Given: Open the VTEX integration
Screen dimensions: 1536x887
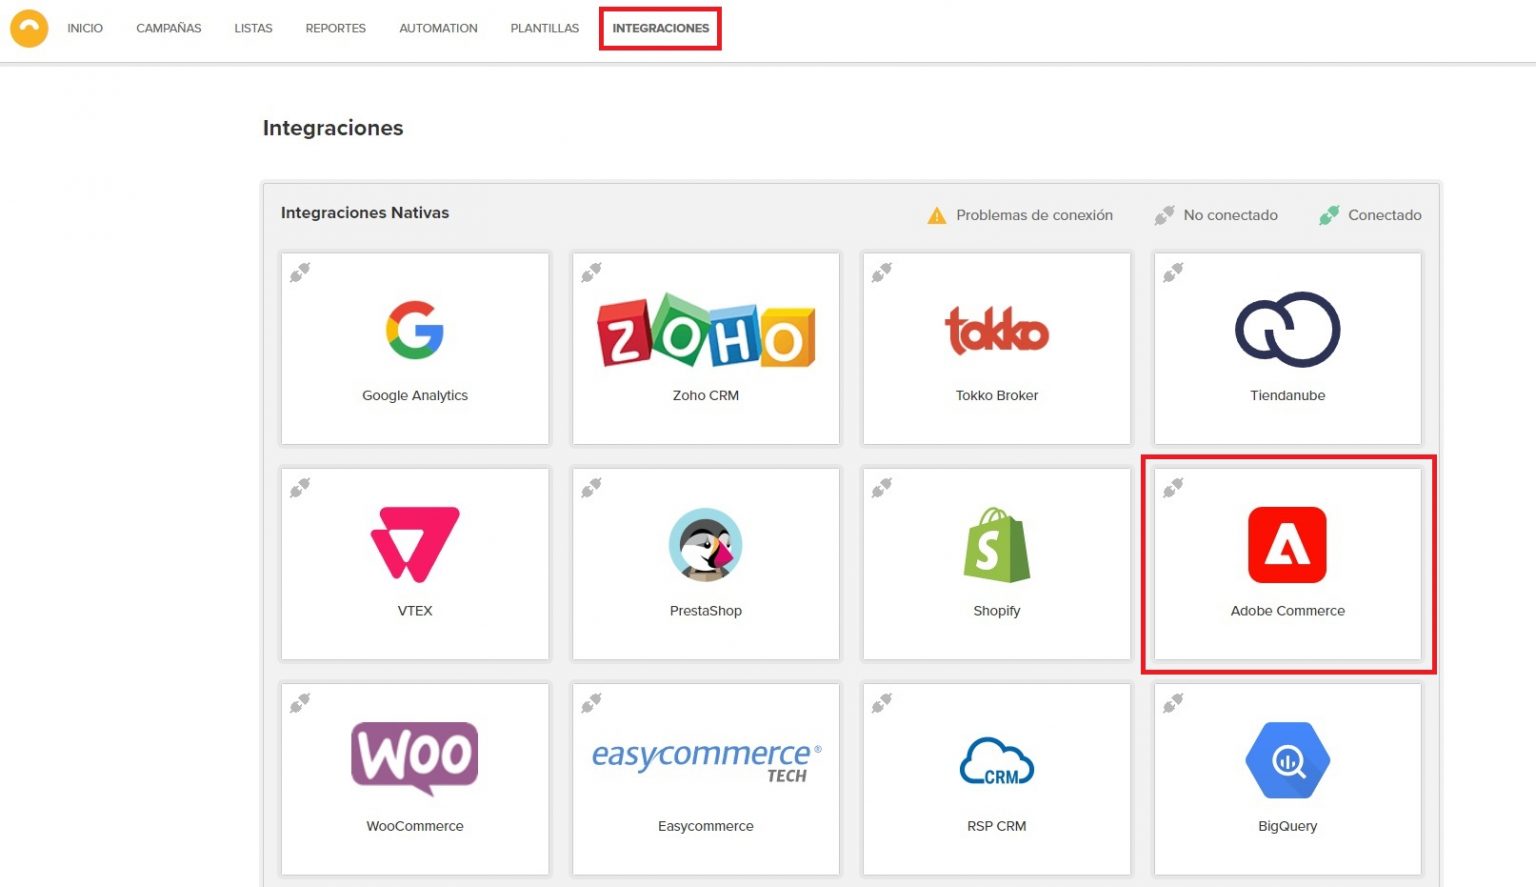Looking at the screenshot, I should coord(414,563).
